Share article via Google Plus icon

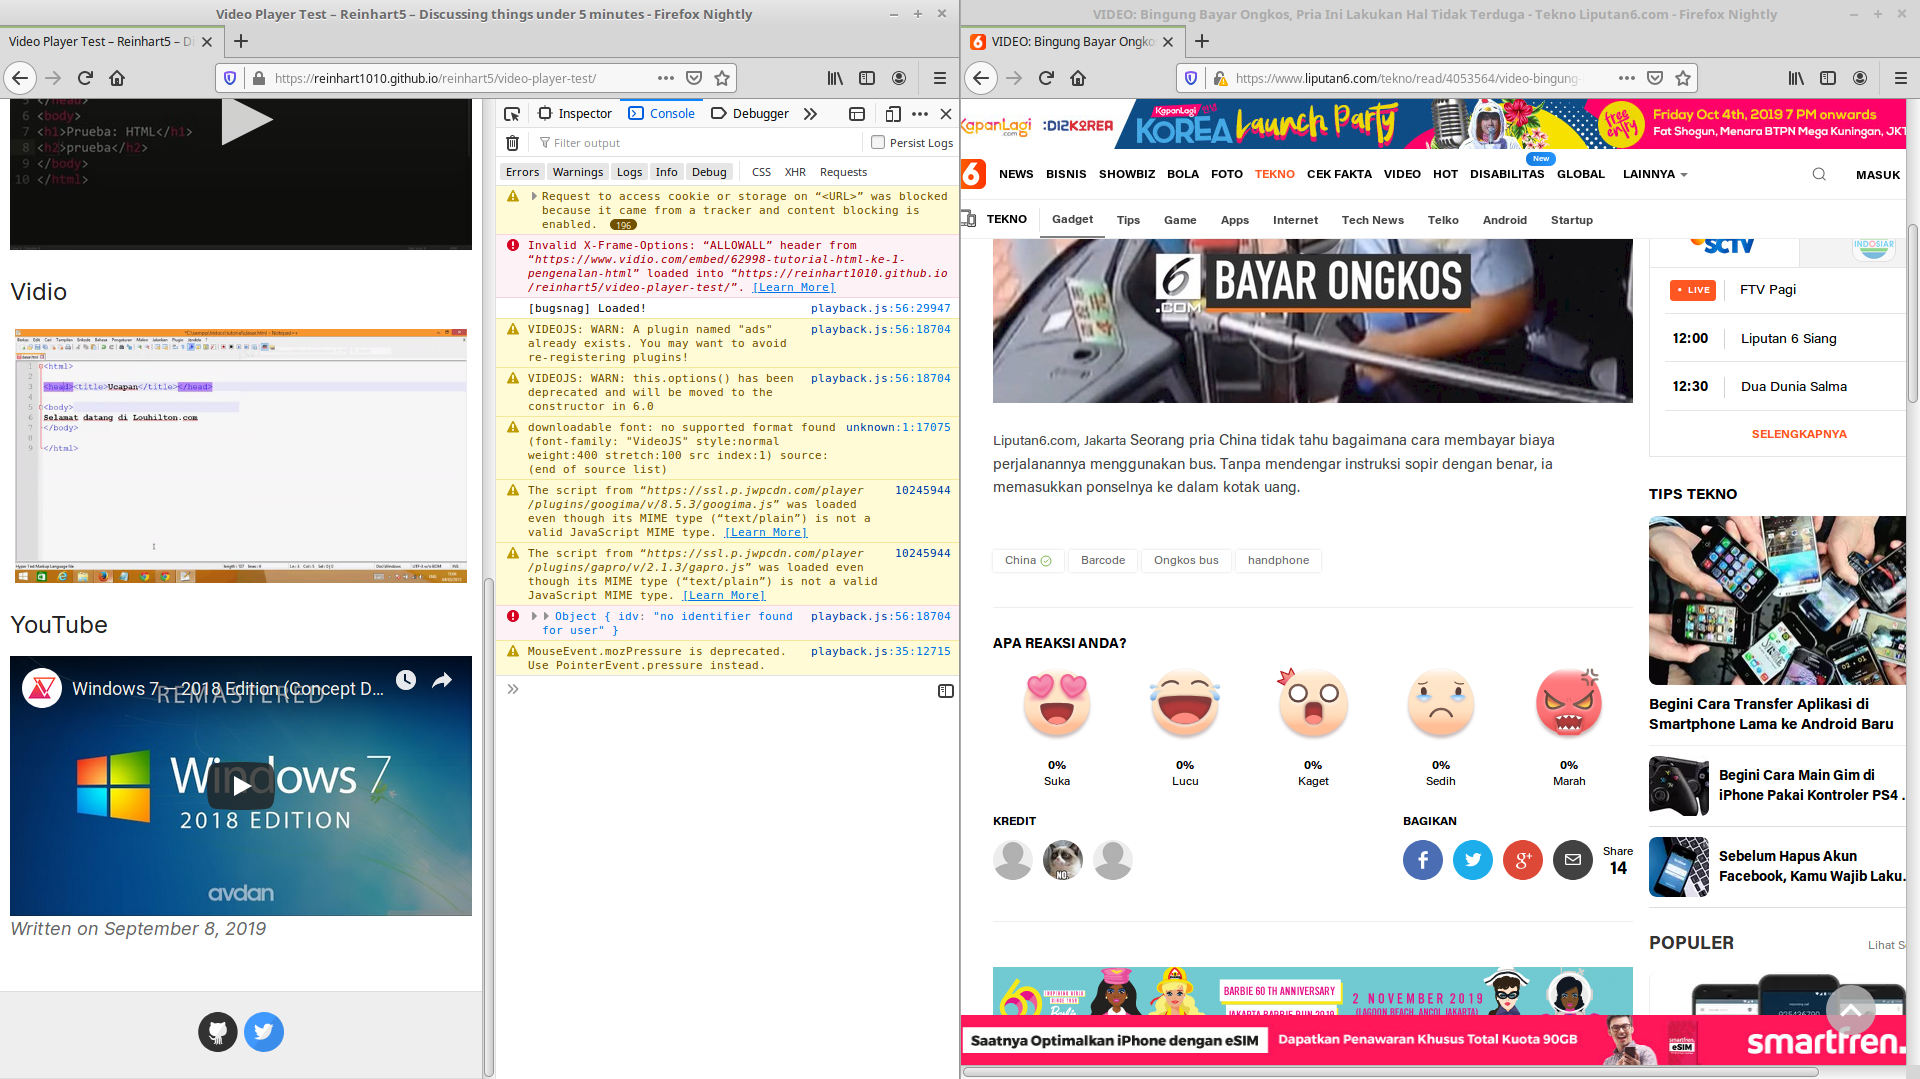point(1523,860)
